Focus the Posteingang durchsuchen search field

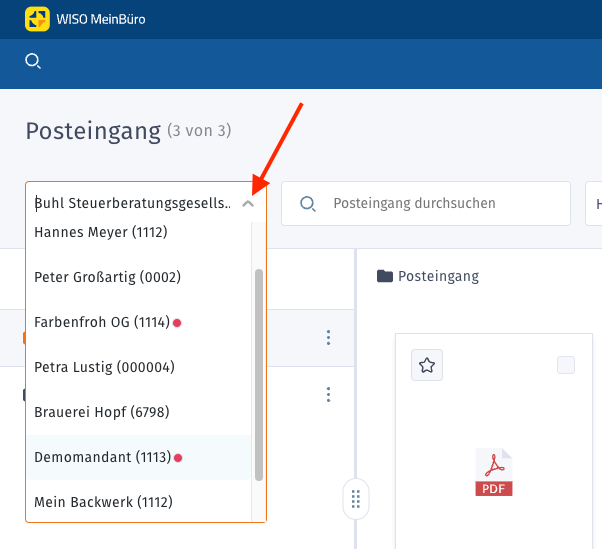pyautogui.click(x=440, y=204)
